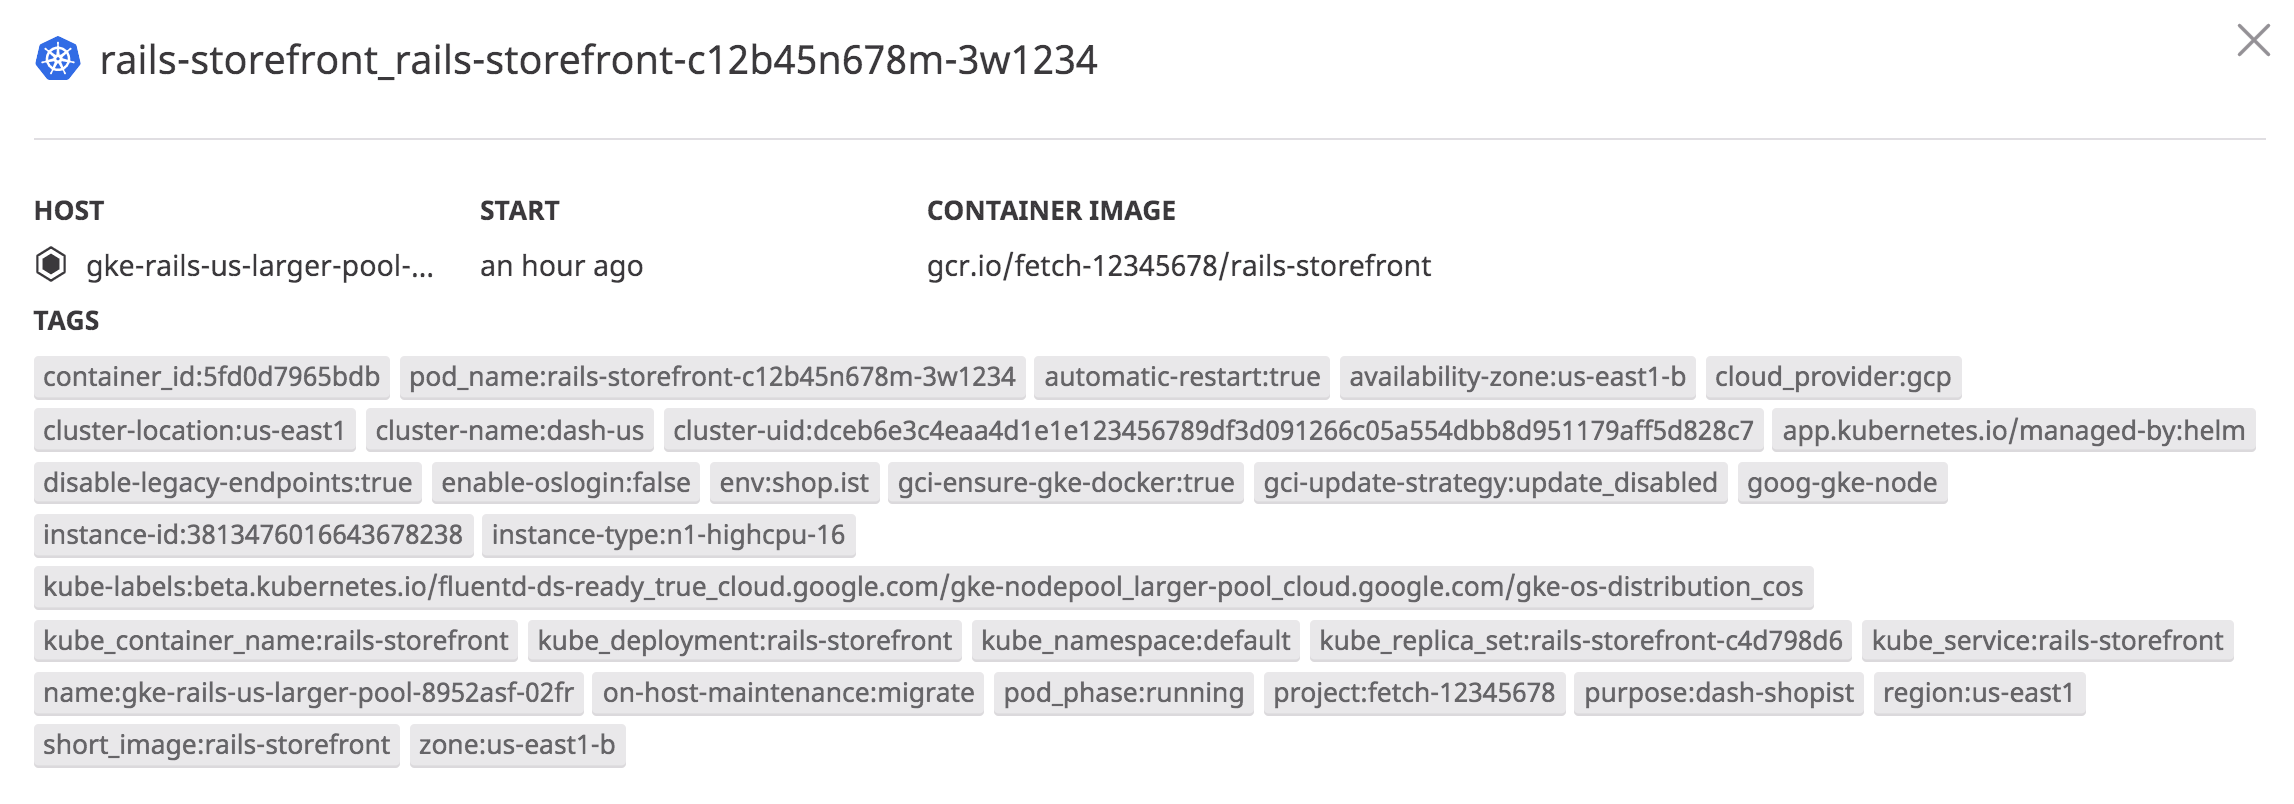Select the automatic-restart:true tag

[1183, 377]
